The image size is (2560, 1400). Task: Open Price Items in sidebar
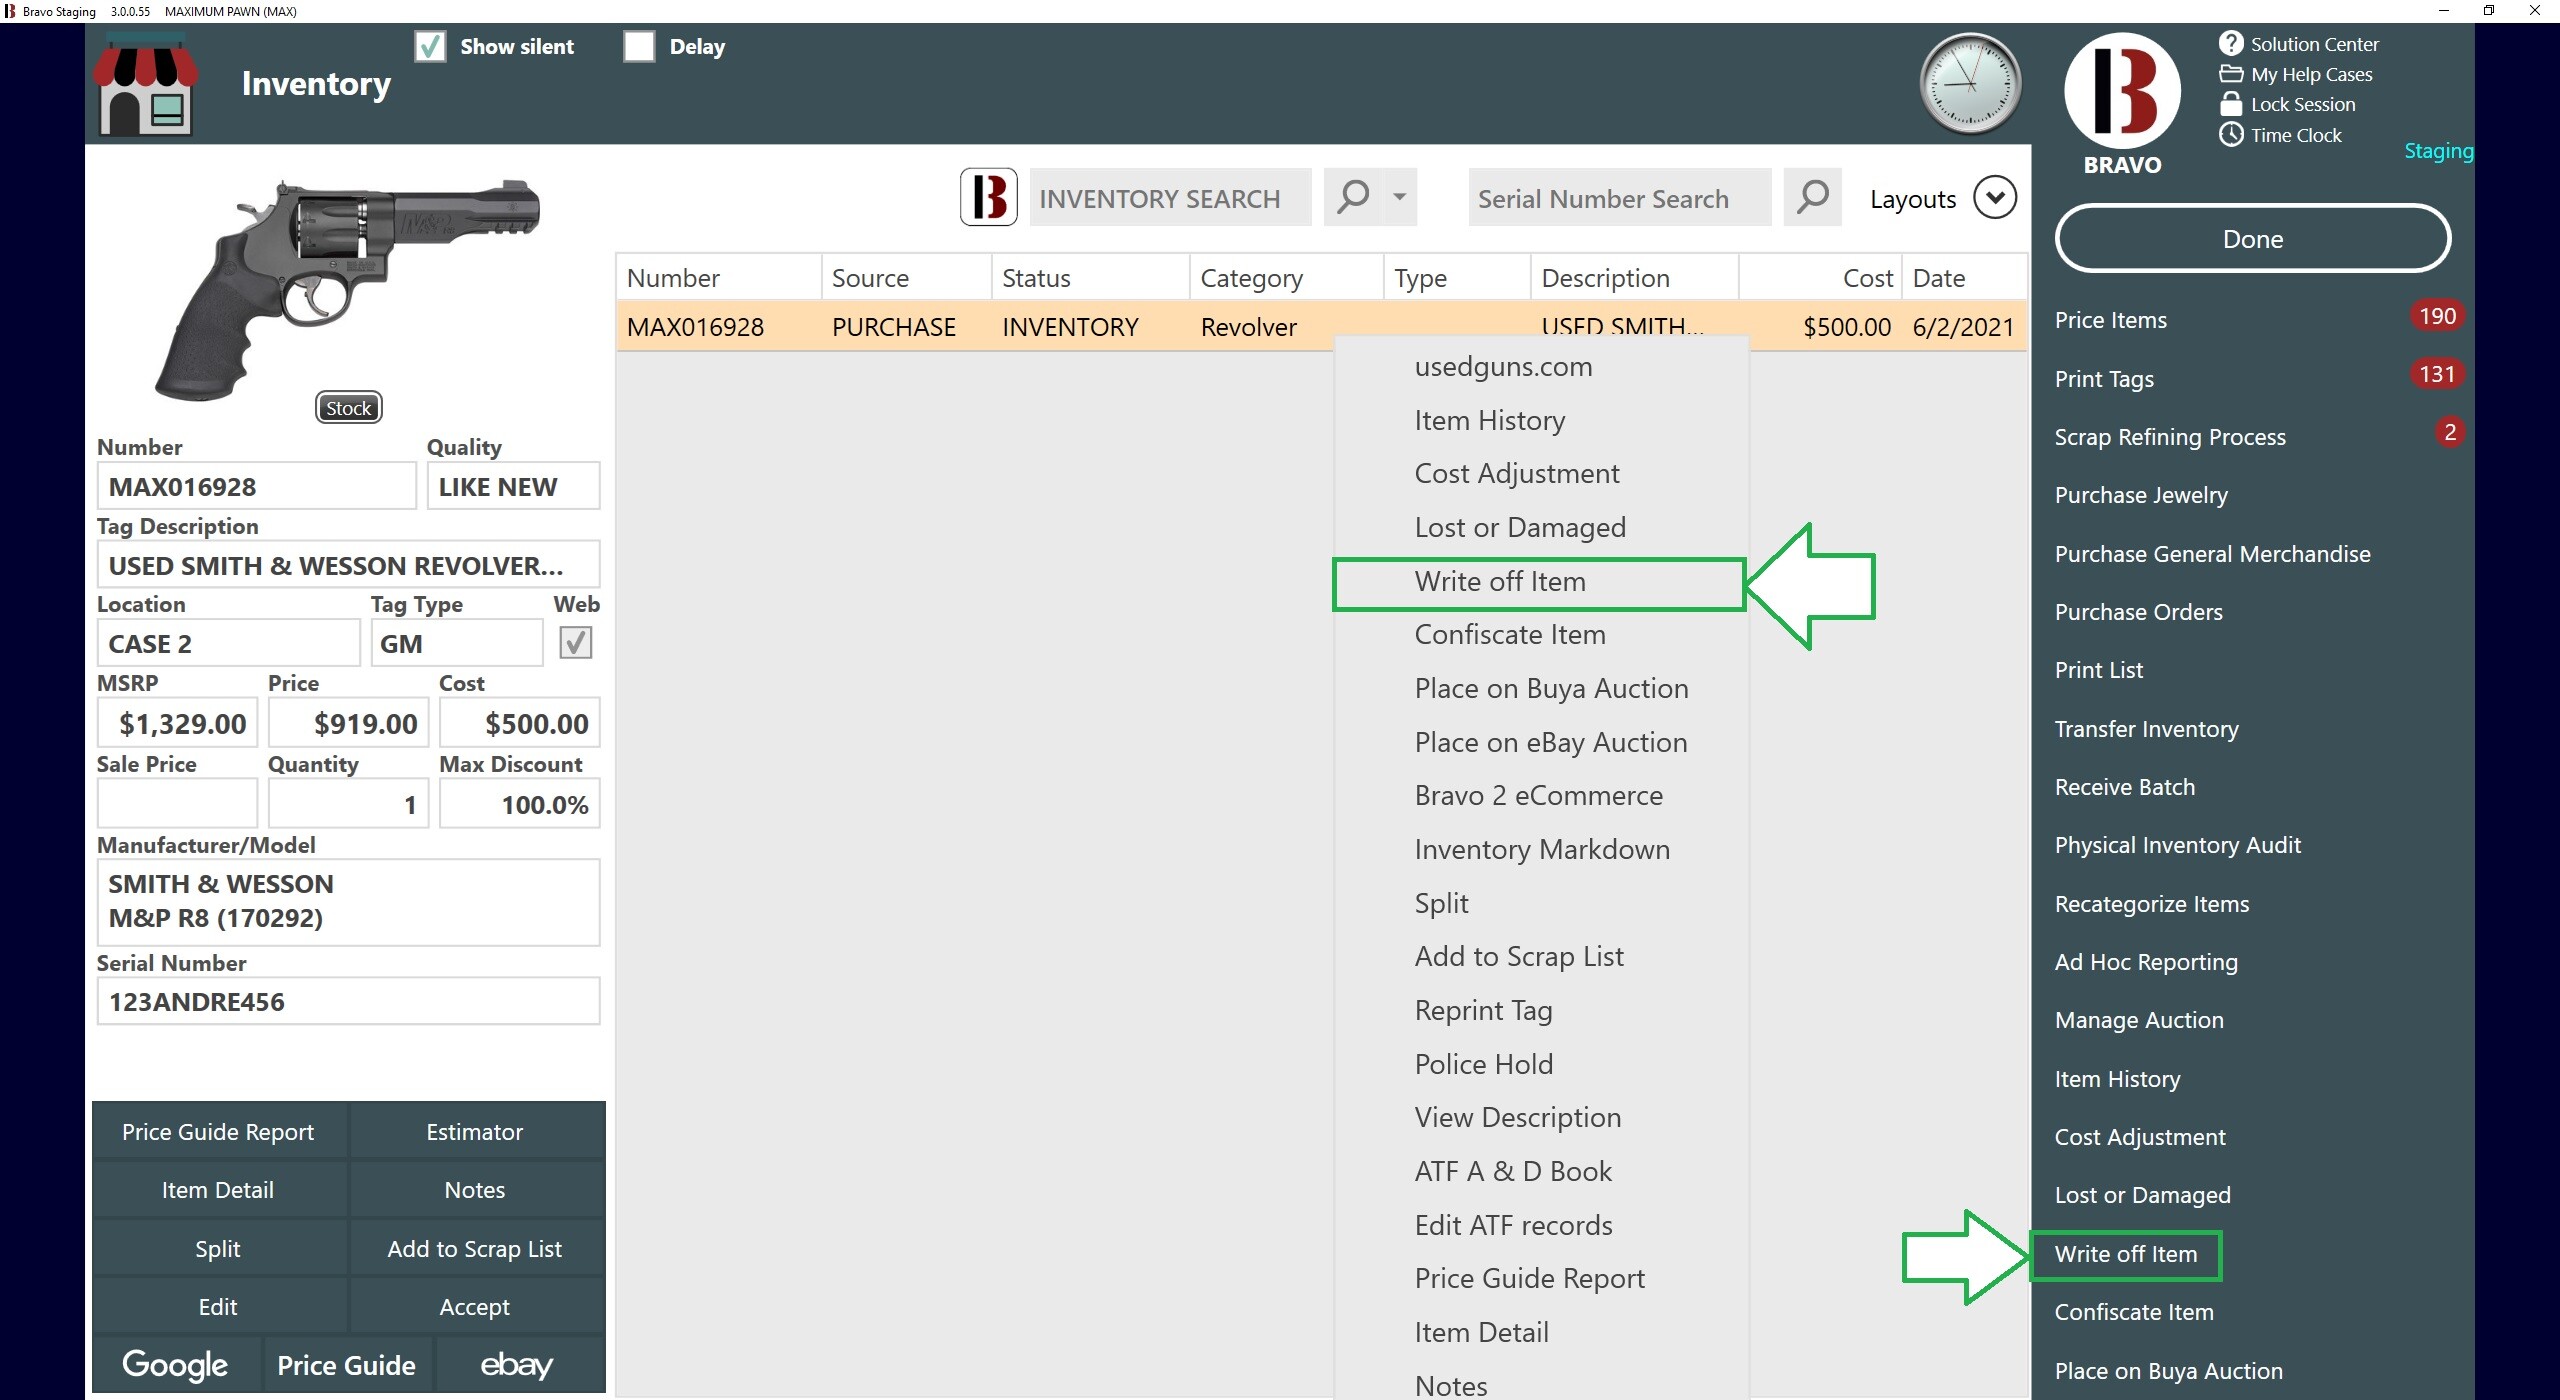2110,320
